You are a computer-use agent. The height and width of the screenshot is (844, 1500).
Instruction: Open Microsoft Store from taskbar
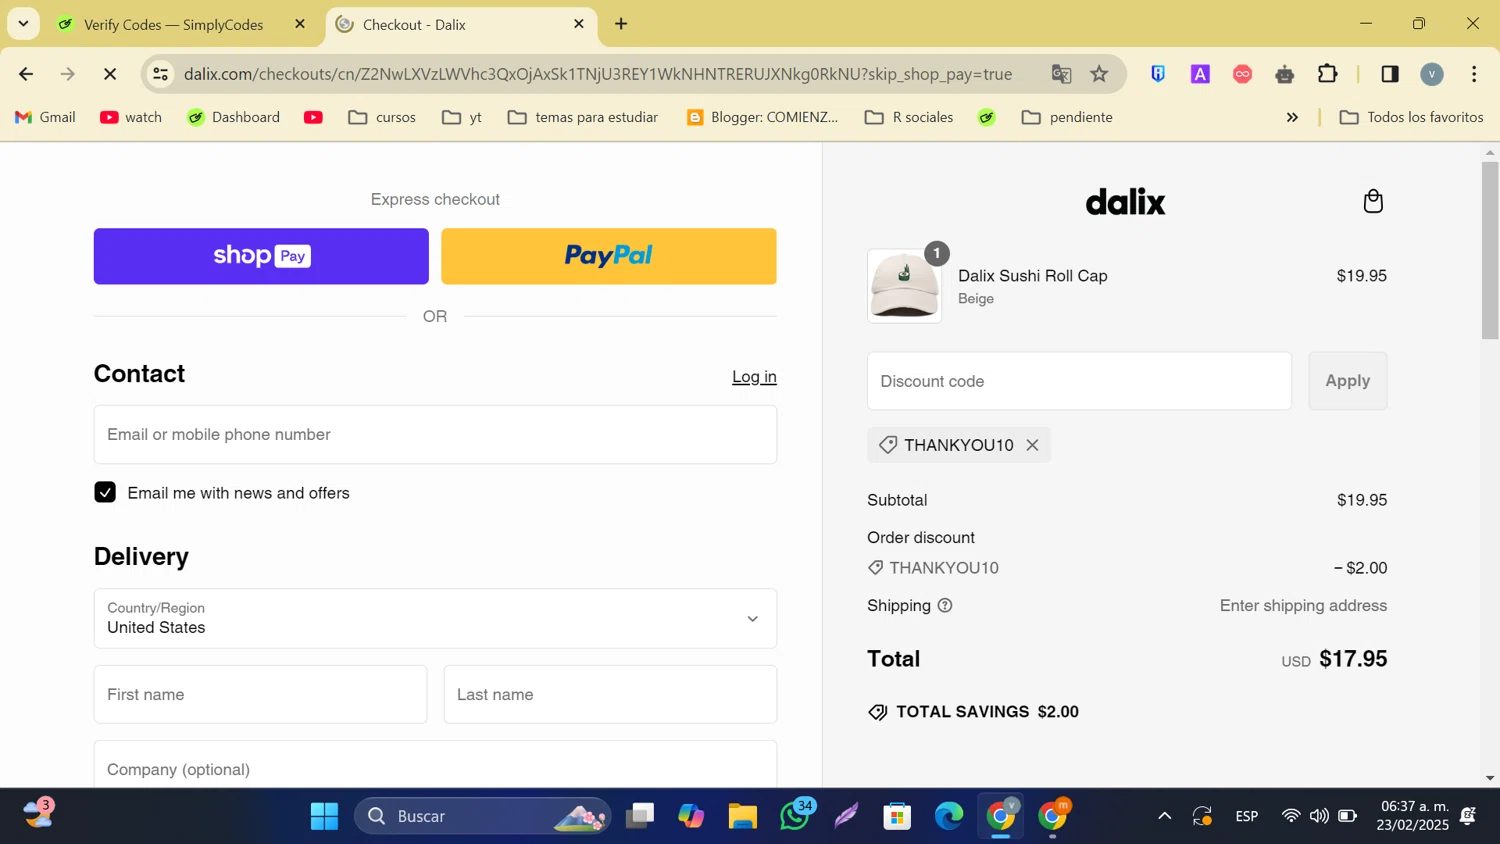tap(897, 816)
